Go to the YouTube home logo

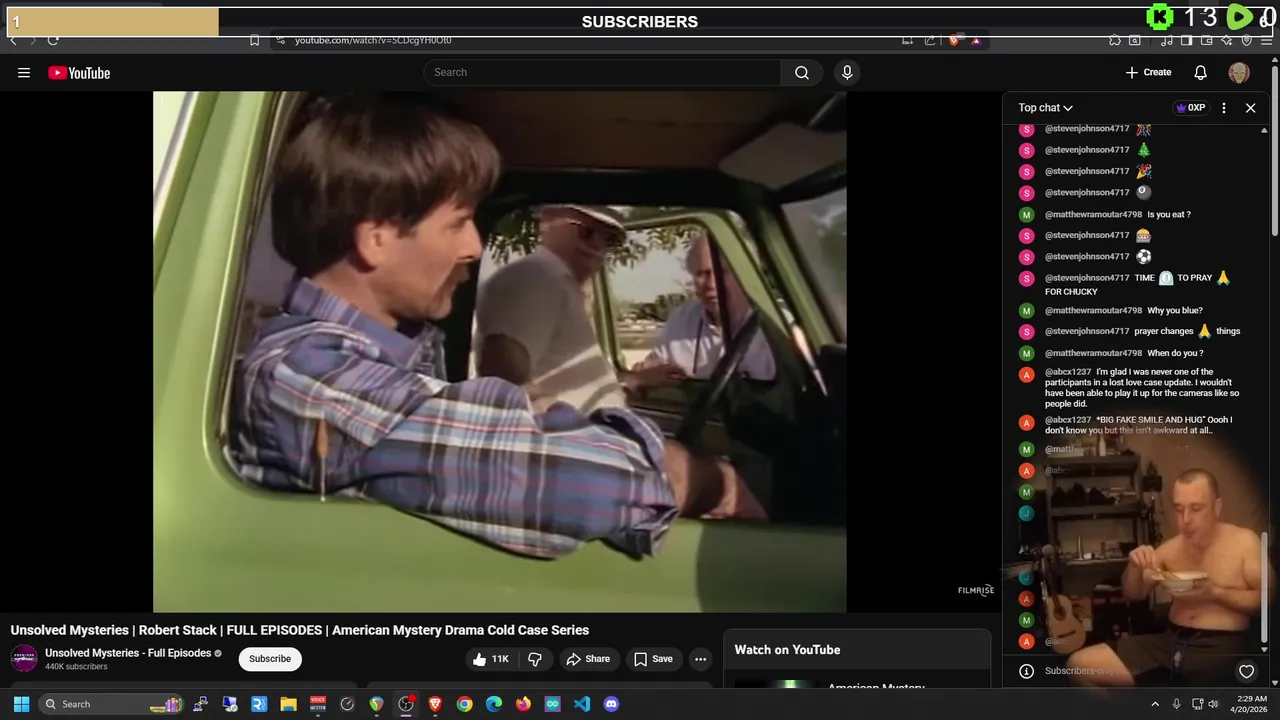tap(79, 72)
